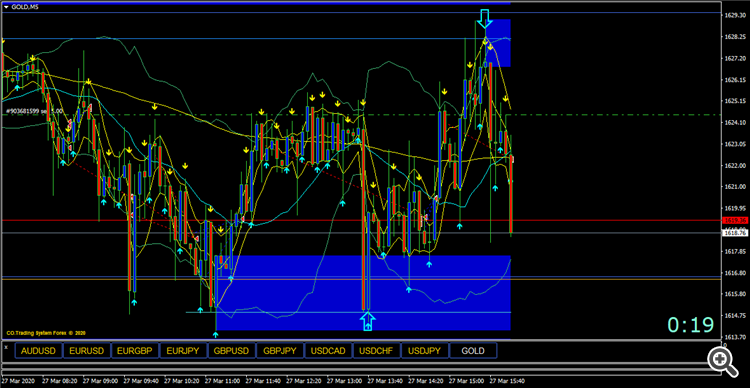Switch chart to EURUSD
The image size is (750, 388).
pos(87,351)
